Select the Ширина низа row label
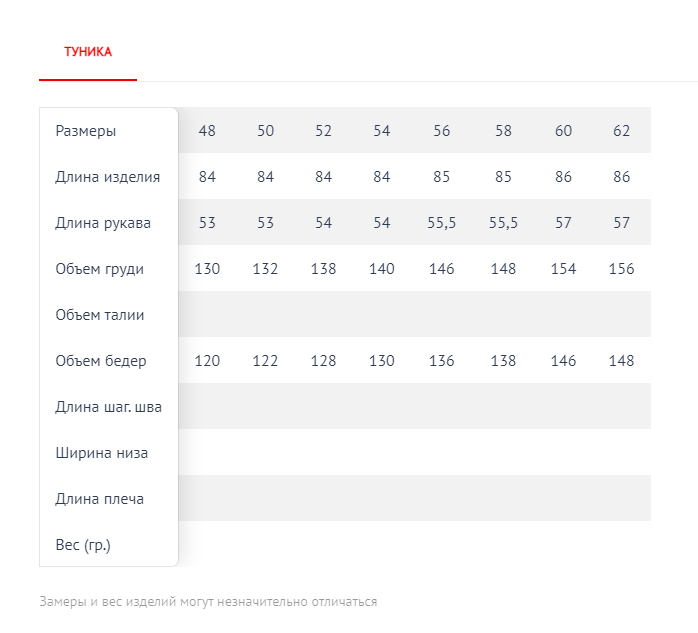 102,453
